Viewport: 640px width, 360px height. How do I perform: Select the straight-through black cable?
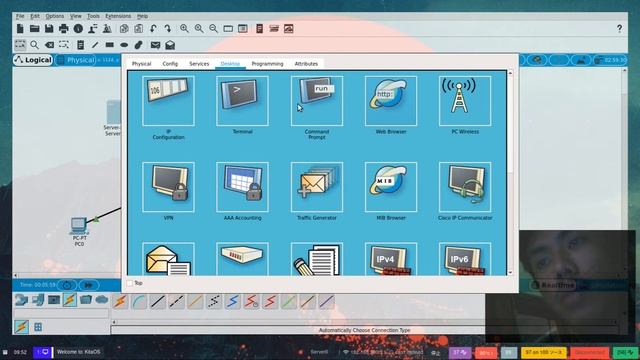[157, 302]
